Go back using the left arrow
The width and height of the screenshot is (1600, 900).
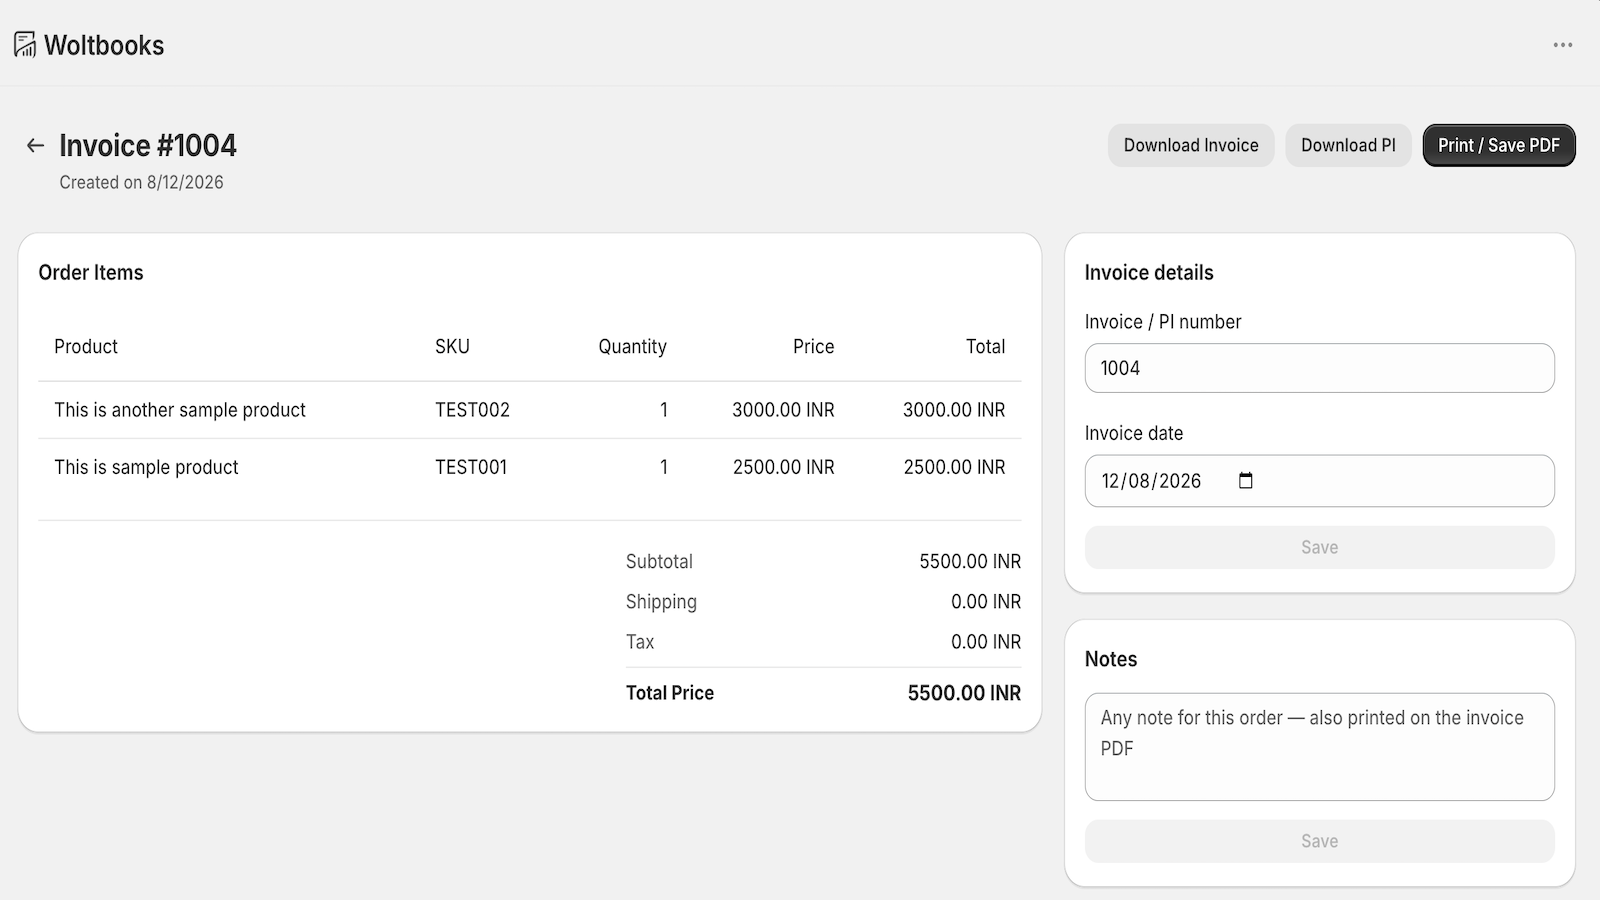(x=35, y=146)
